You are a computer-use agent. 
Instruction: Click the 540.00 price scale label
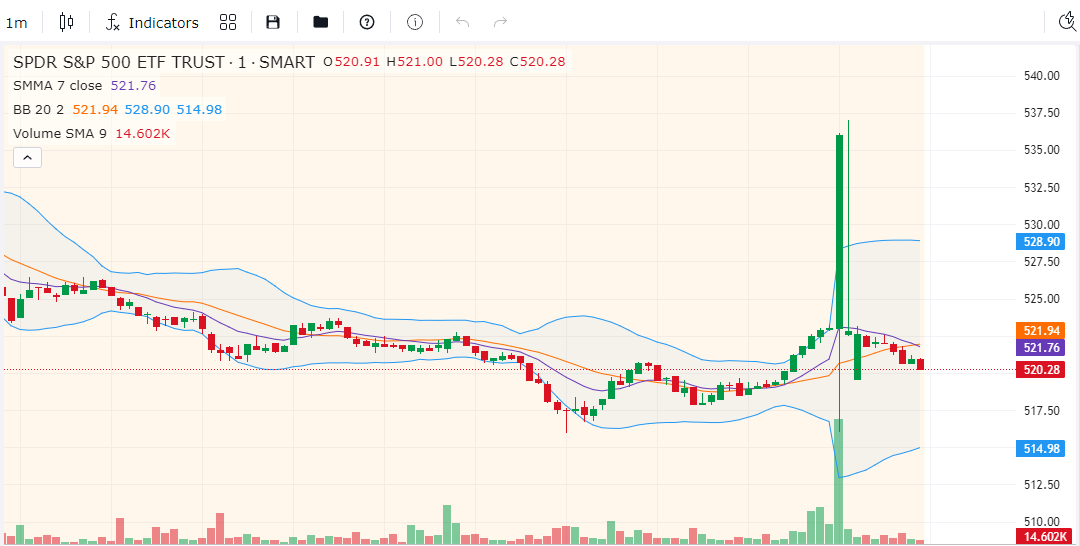point(1041,76)
